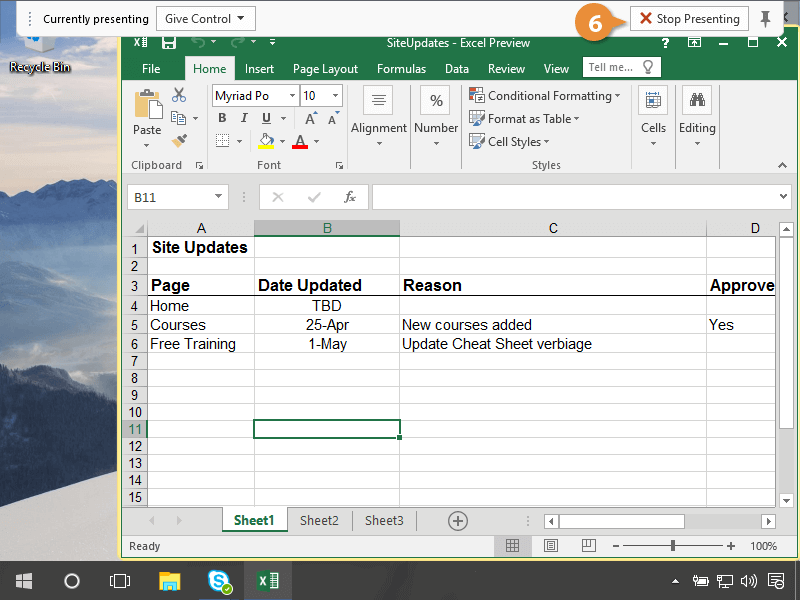Click Increase Font Size icon
The width and height of the screenshot is (800, 600).
click(310, 119)
